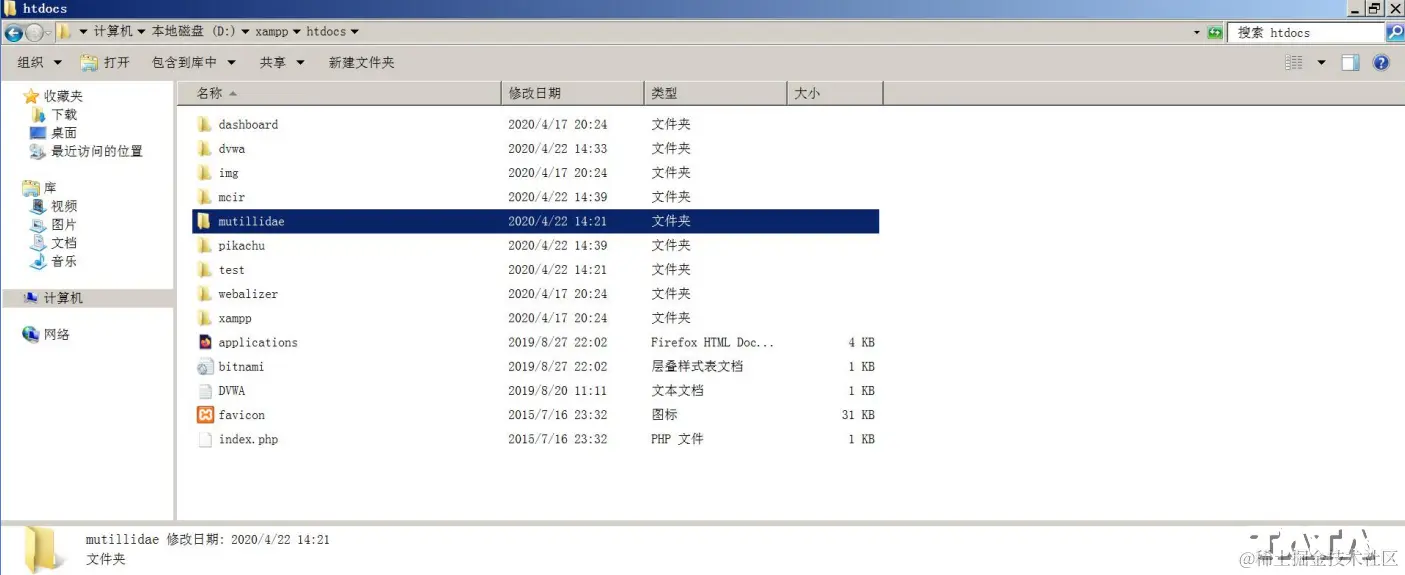Refresh the htdocs folder view
This screenshot has width=1405, height=575.
1215,32
